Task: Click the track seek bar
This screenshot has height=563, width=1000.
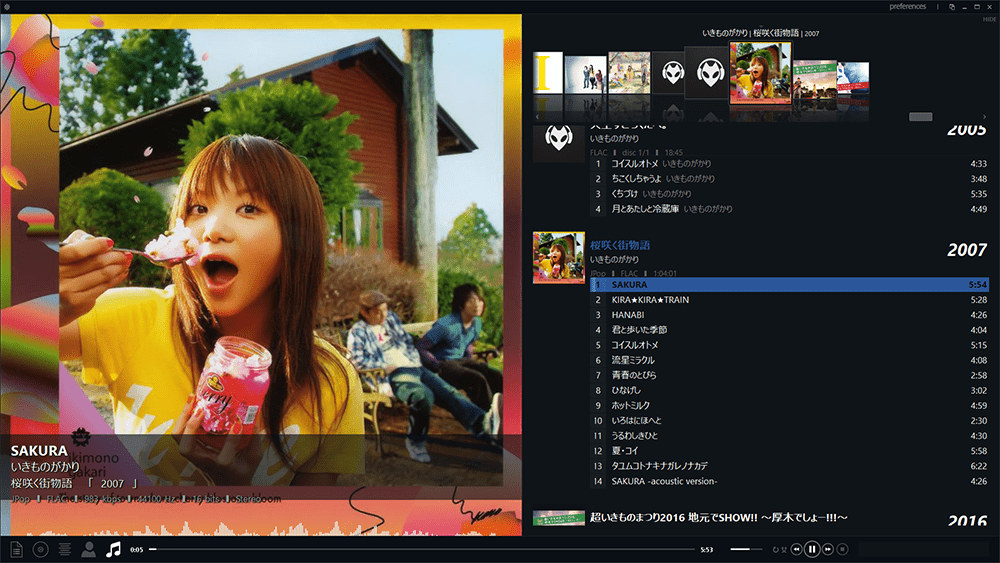Action: (422, 549)
